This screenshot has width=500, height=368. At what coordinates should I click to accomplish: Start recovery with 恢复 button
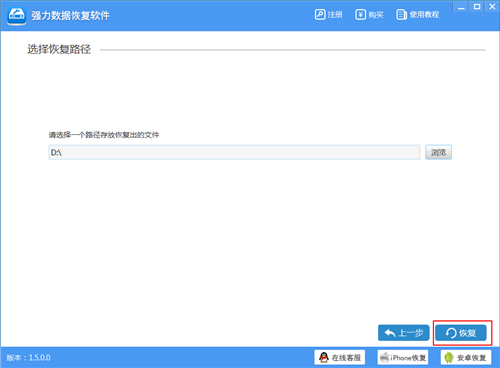461,333
